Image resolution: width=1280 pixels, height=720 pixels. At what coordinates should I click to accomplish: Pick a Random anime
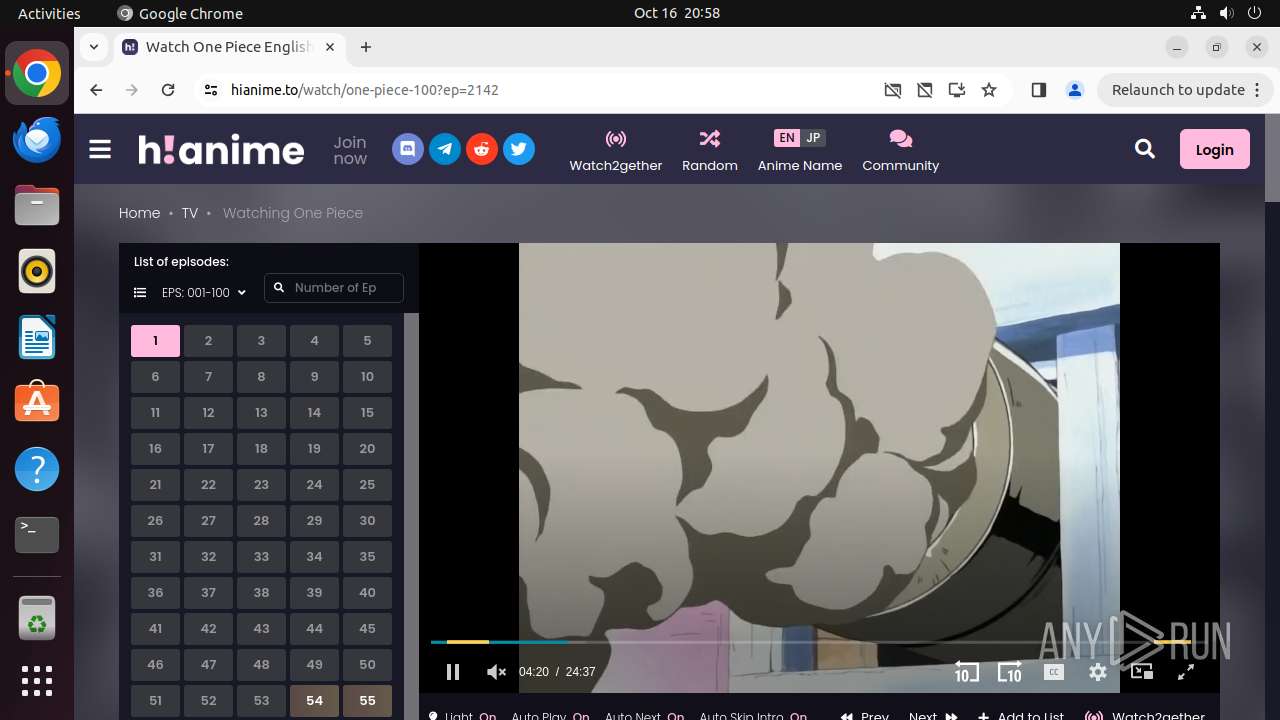pyautogui.click(x=710, y=150)
